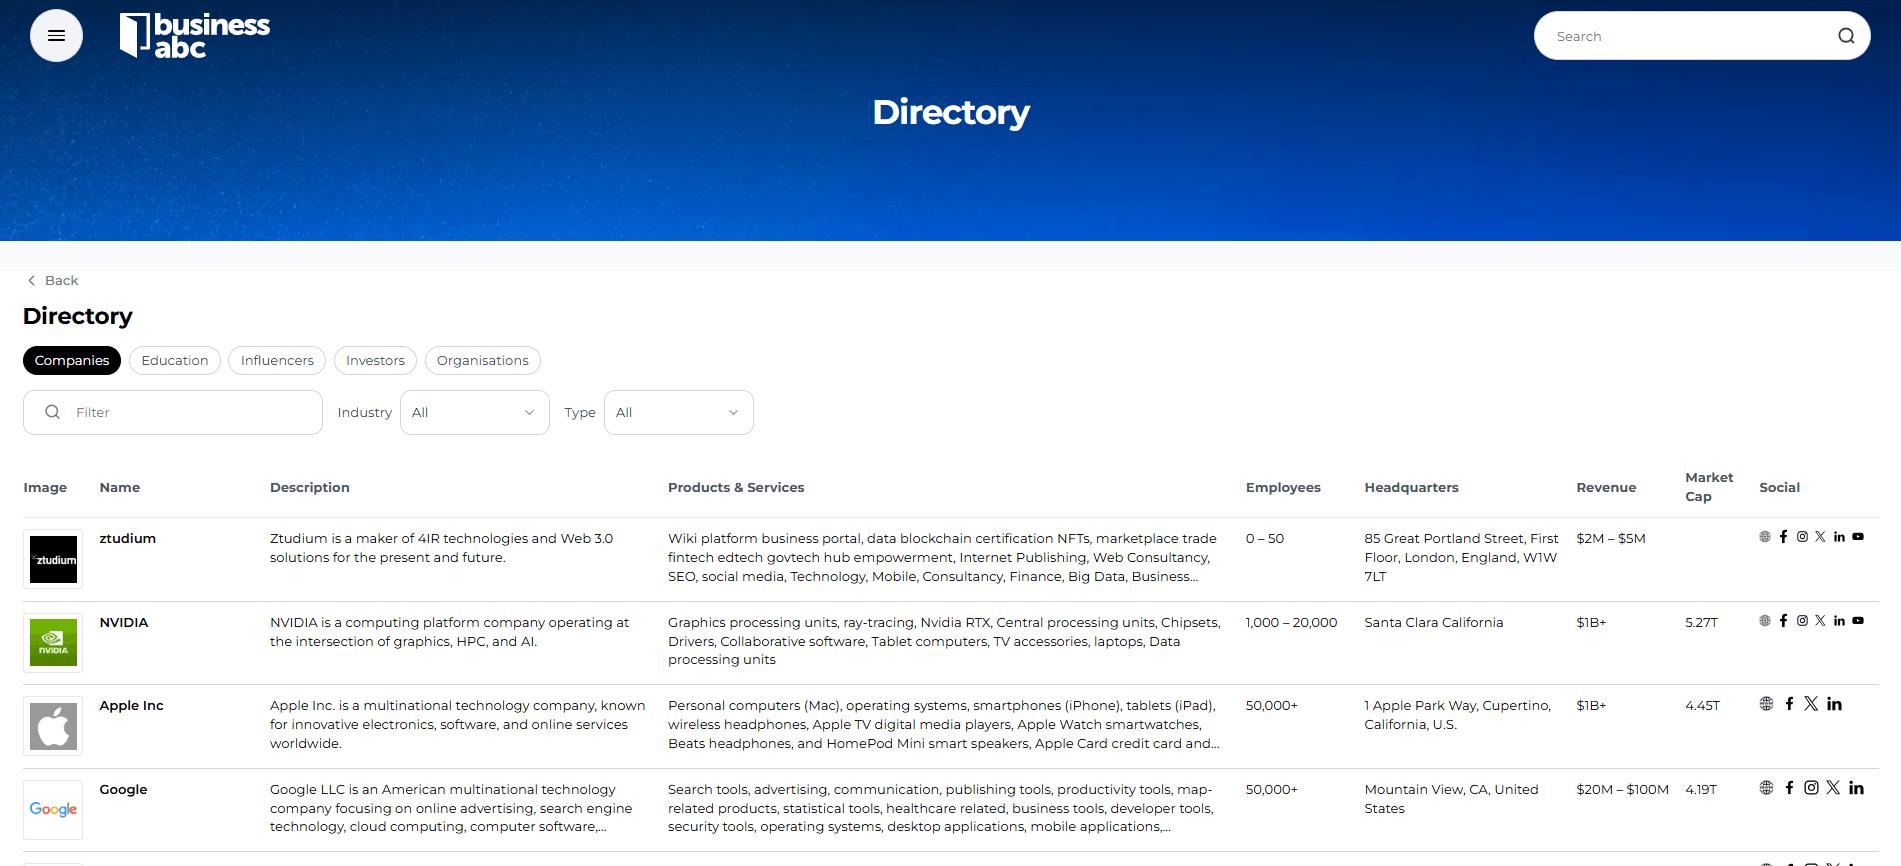Switch to the Influencers tab

[277, 361]
